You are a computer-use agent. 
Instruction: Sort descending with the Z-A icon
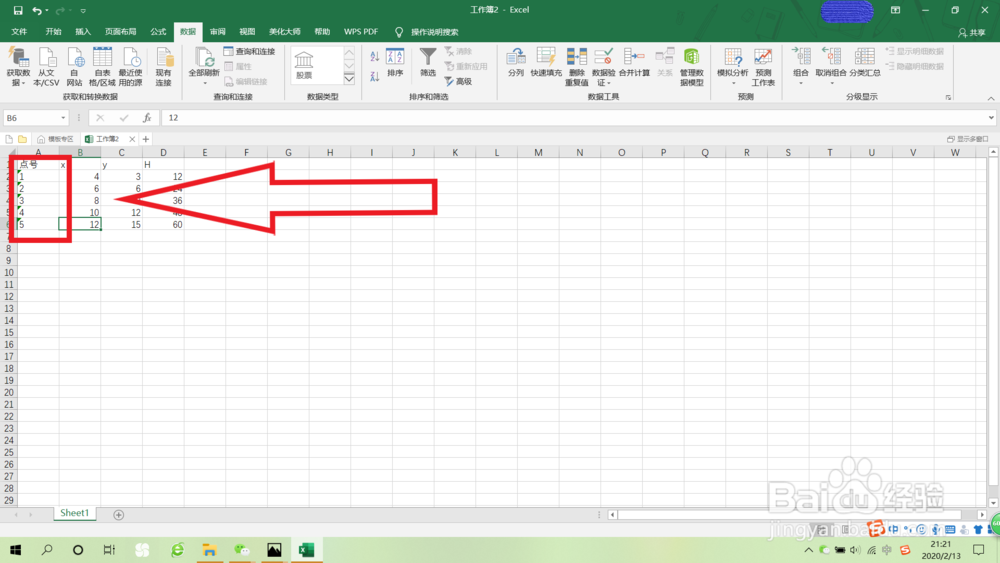click(x=374, y=77)
